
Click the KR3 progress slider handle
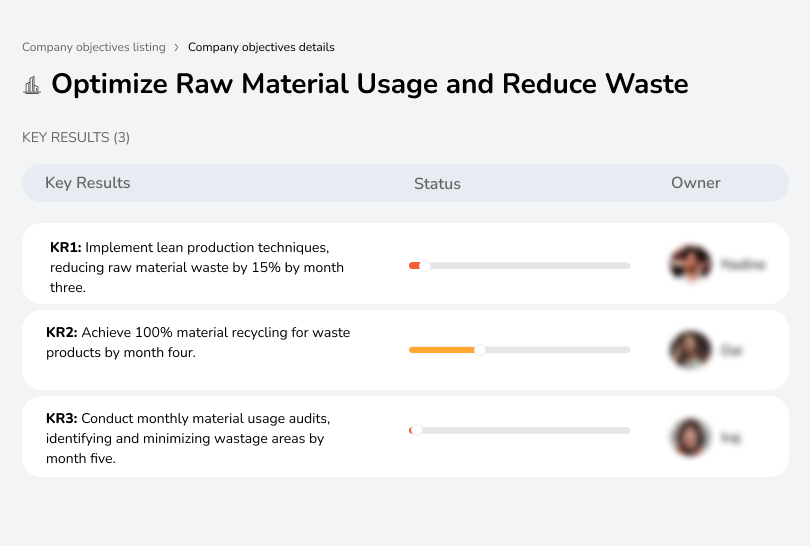pyautogui.click(x=416, y=430)
